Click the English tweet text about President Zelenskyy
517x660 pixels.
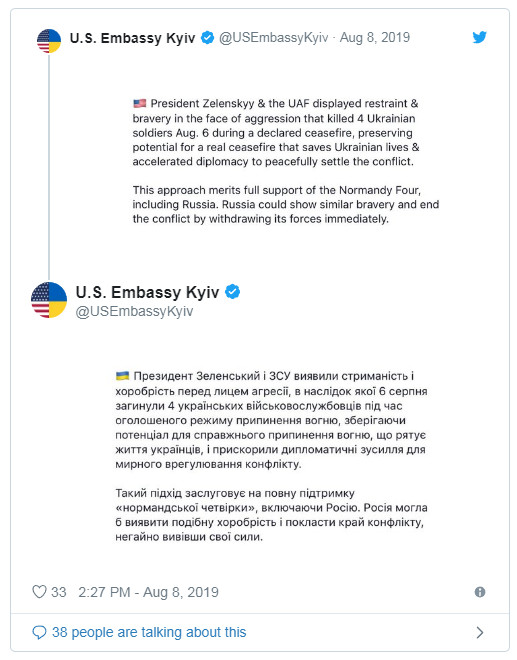[x=285, y=161]
